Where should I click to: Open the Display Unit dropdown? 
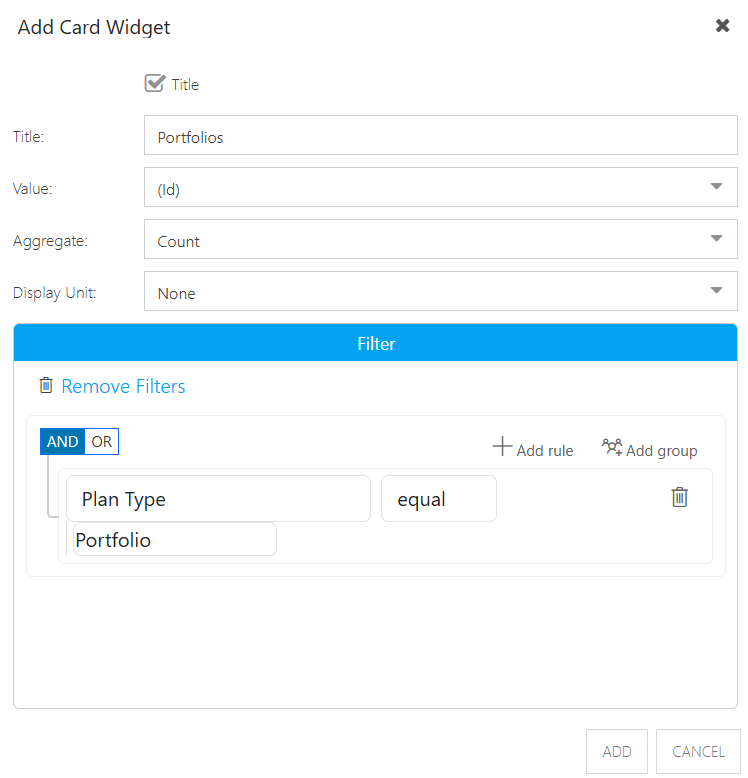pyautogui.click(x=440, y=291)
